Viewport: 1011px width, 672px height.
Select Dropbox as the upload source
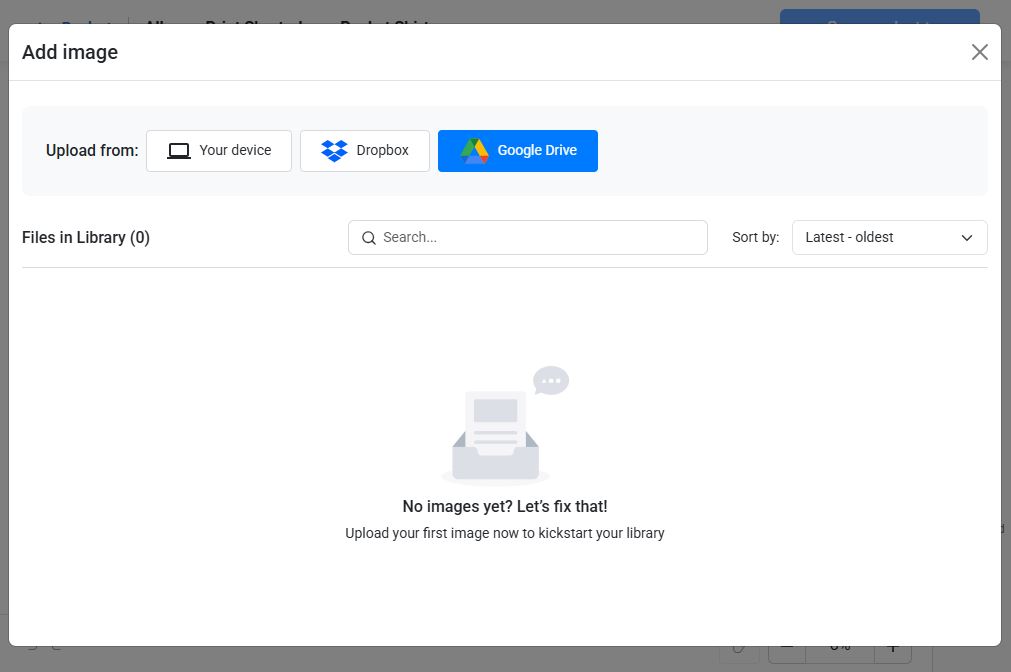(365, 151)
